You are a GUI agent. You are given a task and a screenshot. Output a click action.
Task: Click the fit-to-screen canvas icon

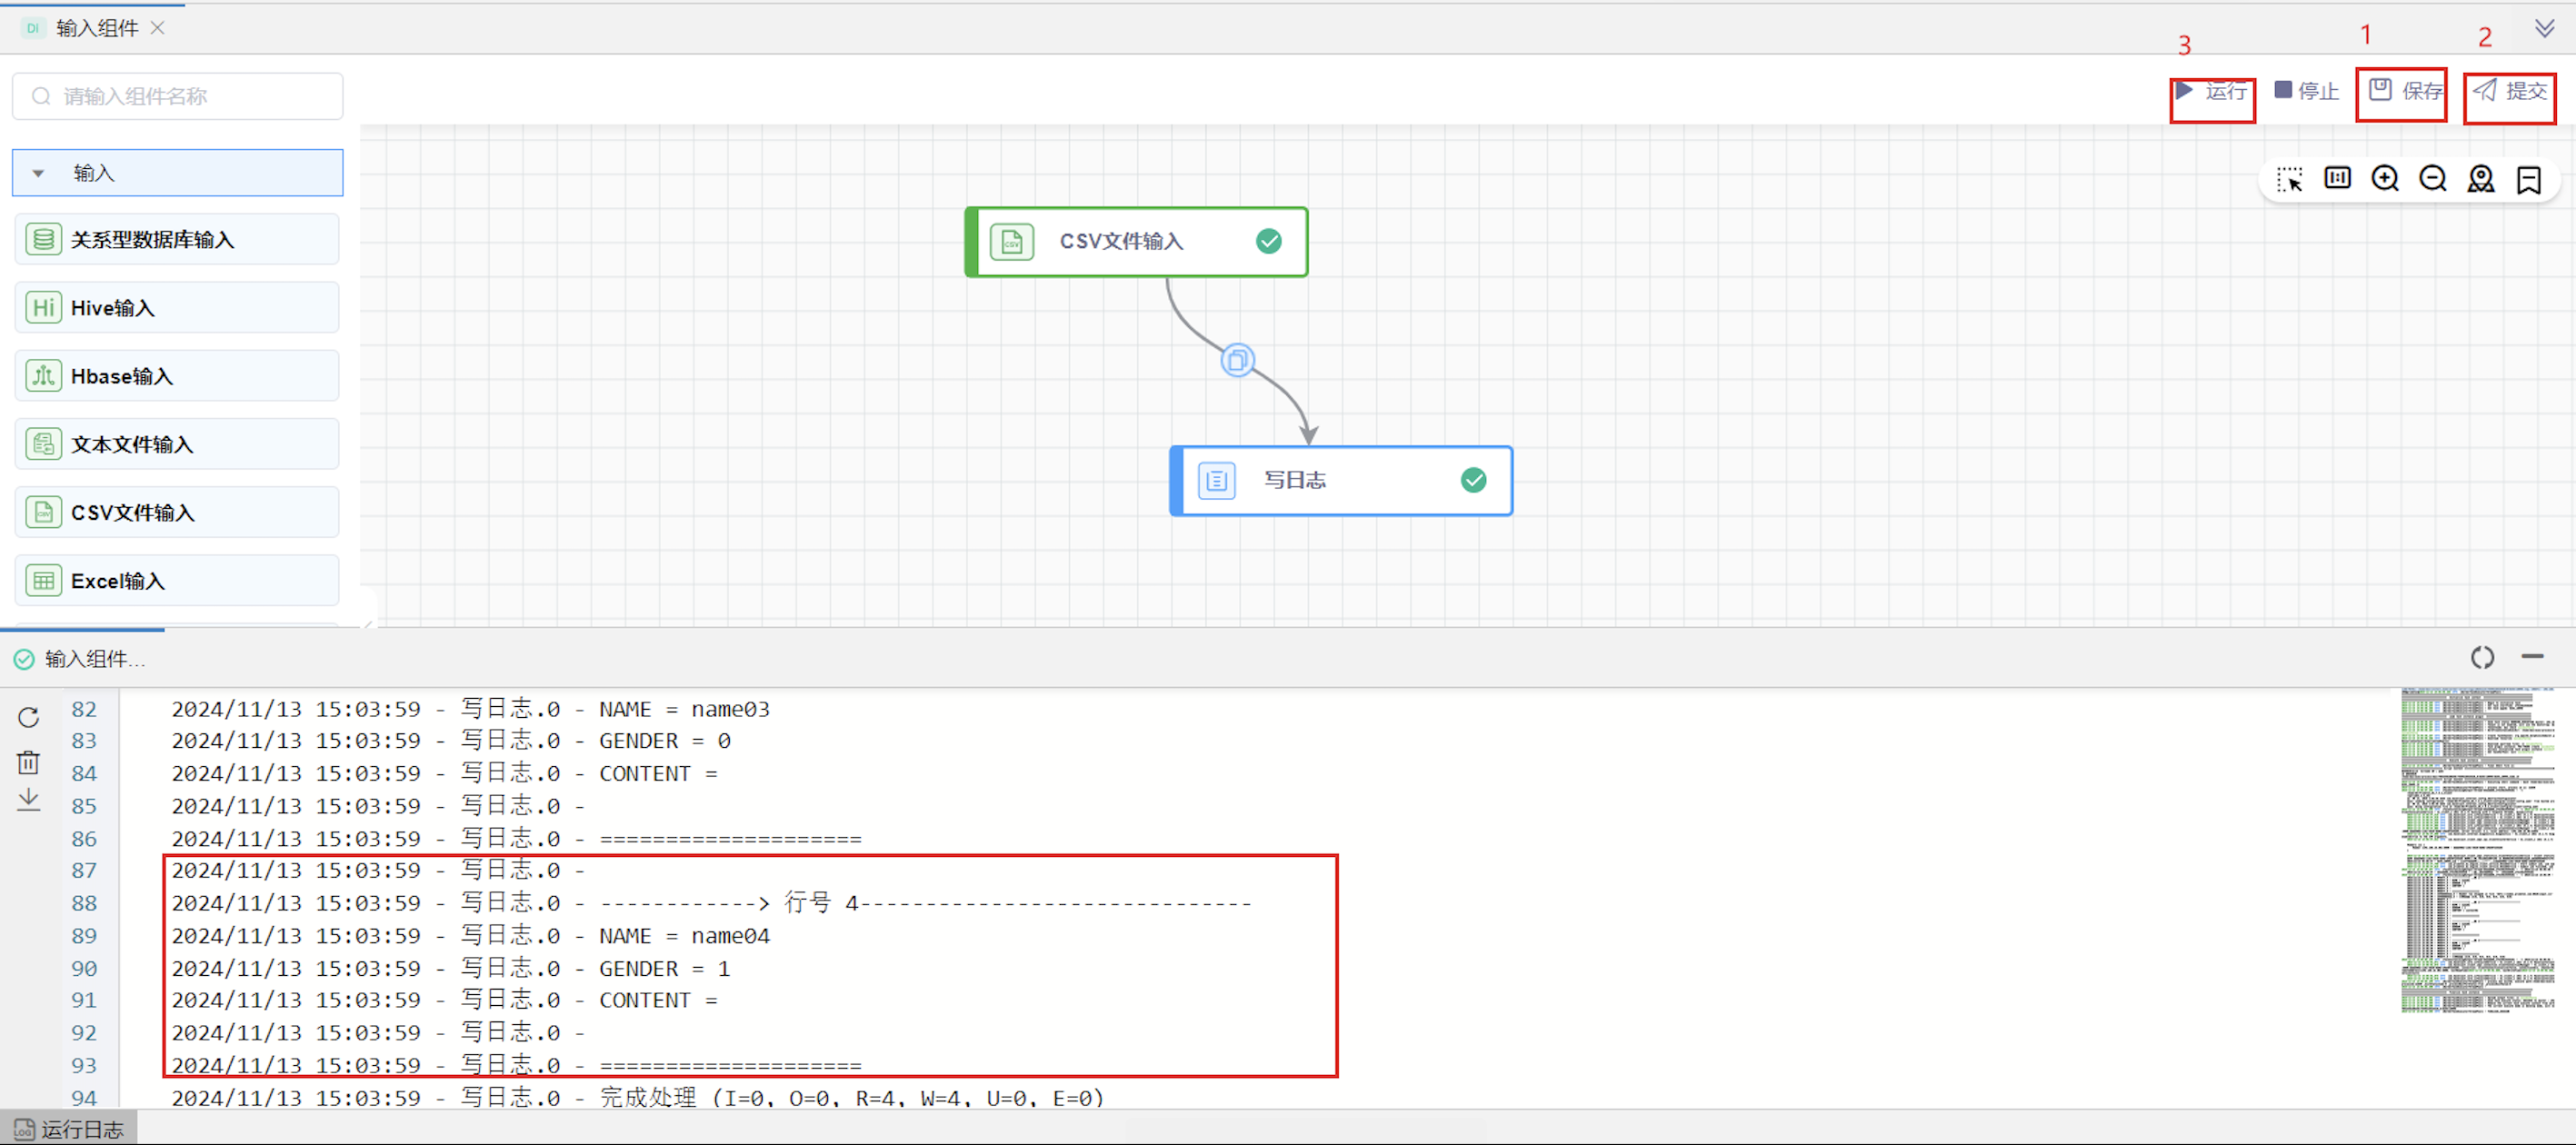pos(2337,178)
